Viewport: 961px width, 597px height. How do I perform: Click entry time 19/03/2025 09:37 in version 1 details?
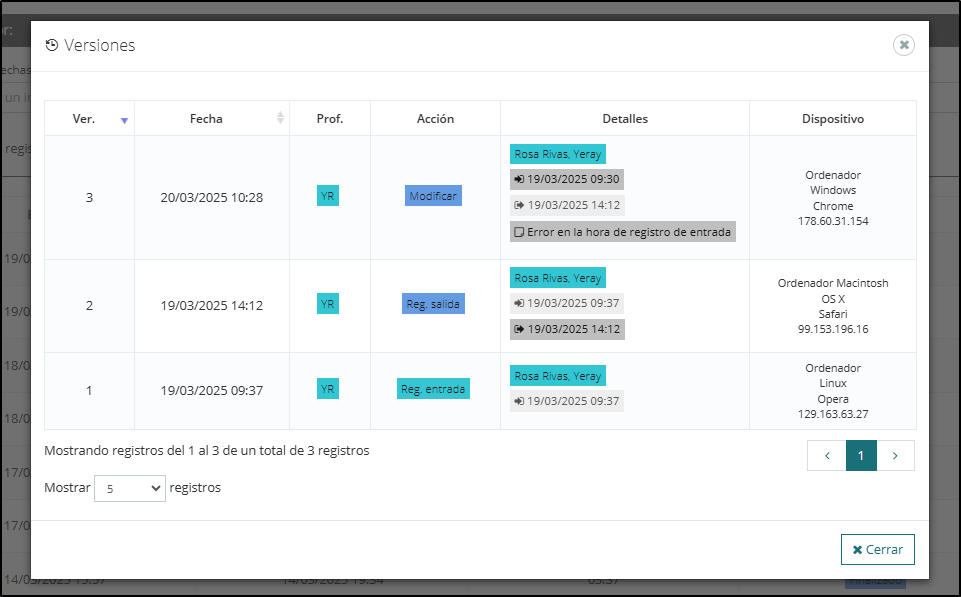point(567,401)
